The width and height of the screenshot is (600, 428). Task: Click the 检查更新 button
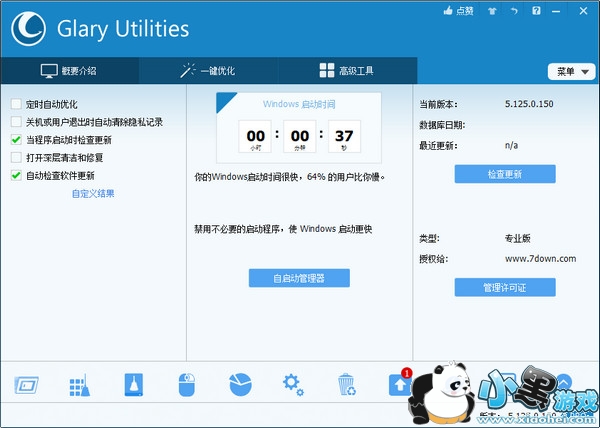click(x=505, y=174)
